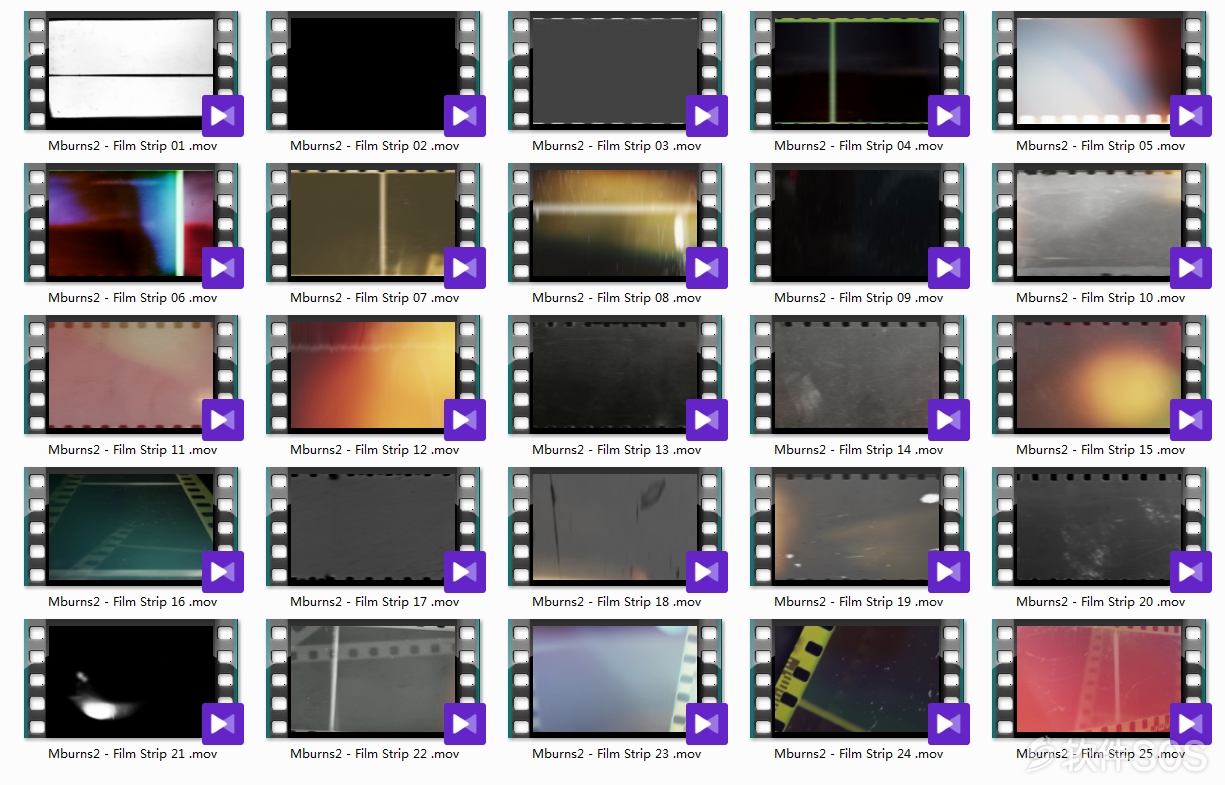This screenshot has width=1225, height=785.
Task: Click the file name "Mburns2 - Film Strip 16 .mov"
Action: coord(132,602)
